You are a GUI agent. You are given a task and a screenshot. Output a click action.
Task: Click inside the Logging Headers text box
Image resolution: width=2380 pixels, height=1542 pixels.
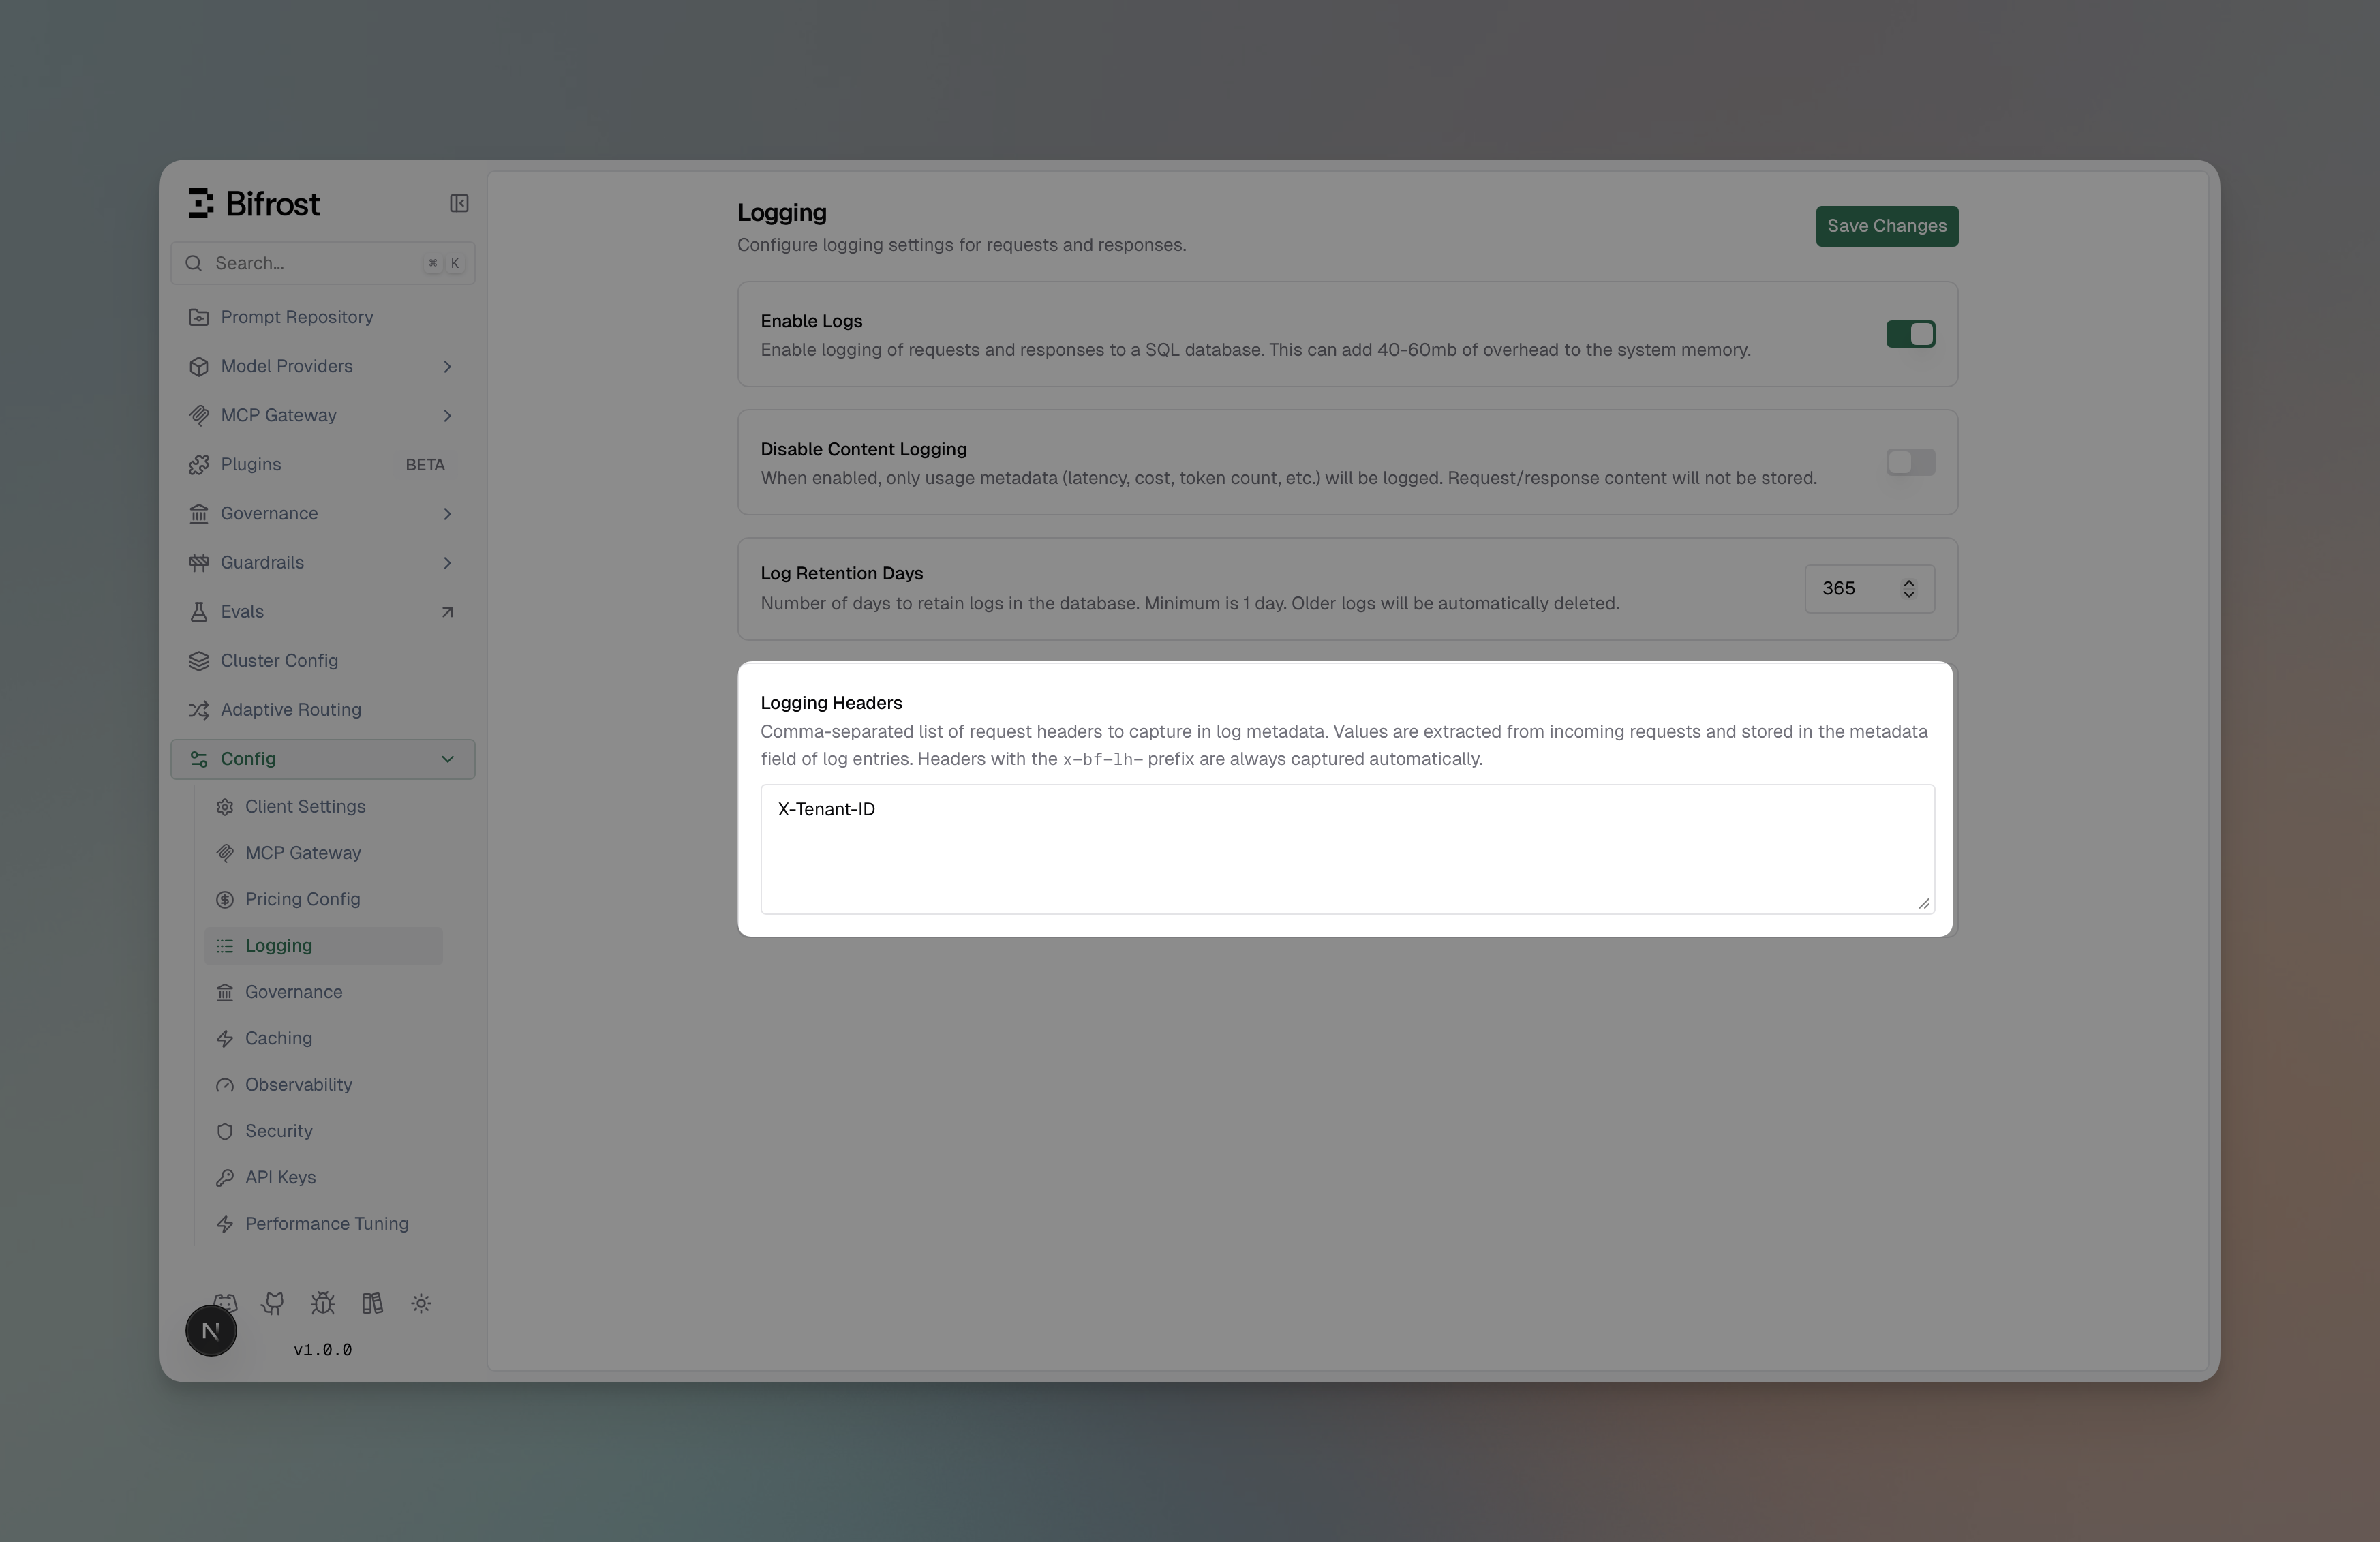[1345, 849]
